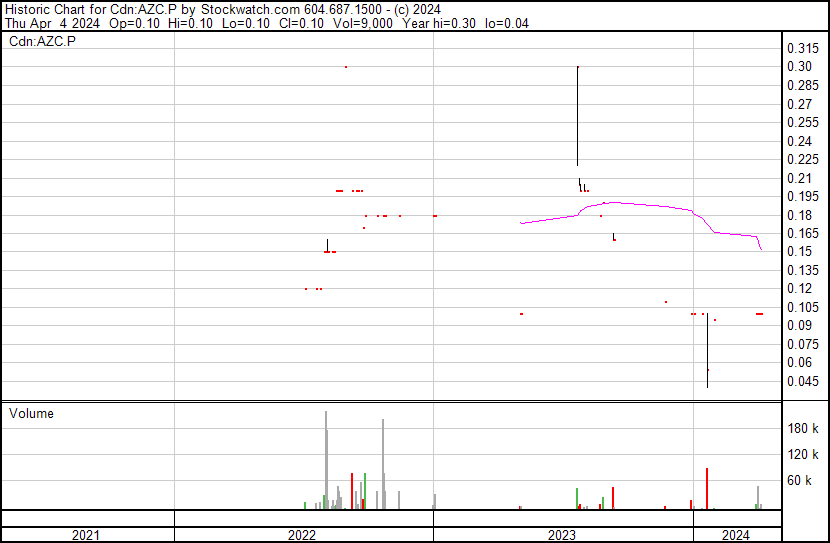Click the 0.06 price axis label
Screen dimensions: 830x543
coord(799,362)
